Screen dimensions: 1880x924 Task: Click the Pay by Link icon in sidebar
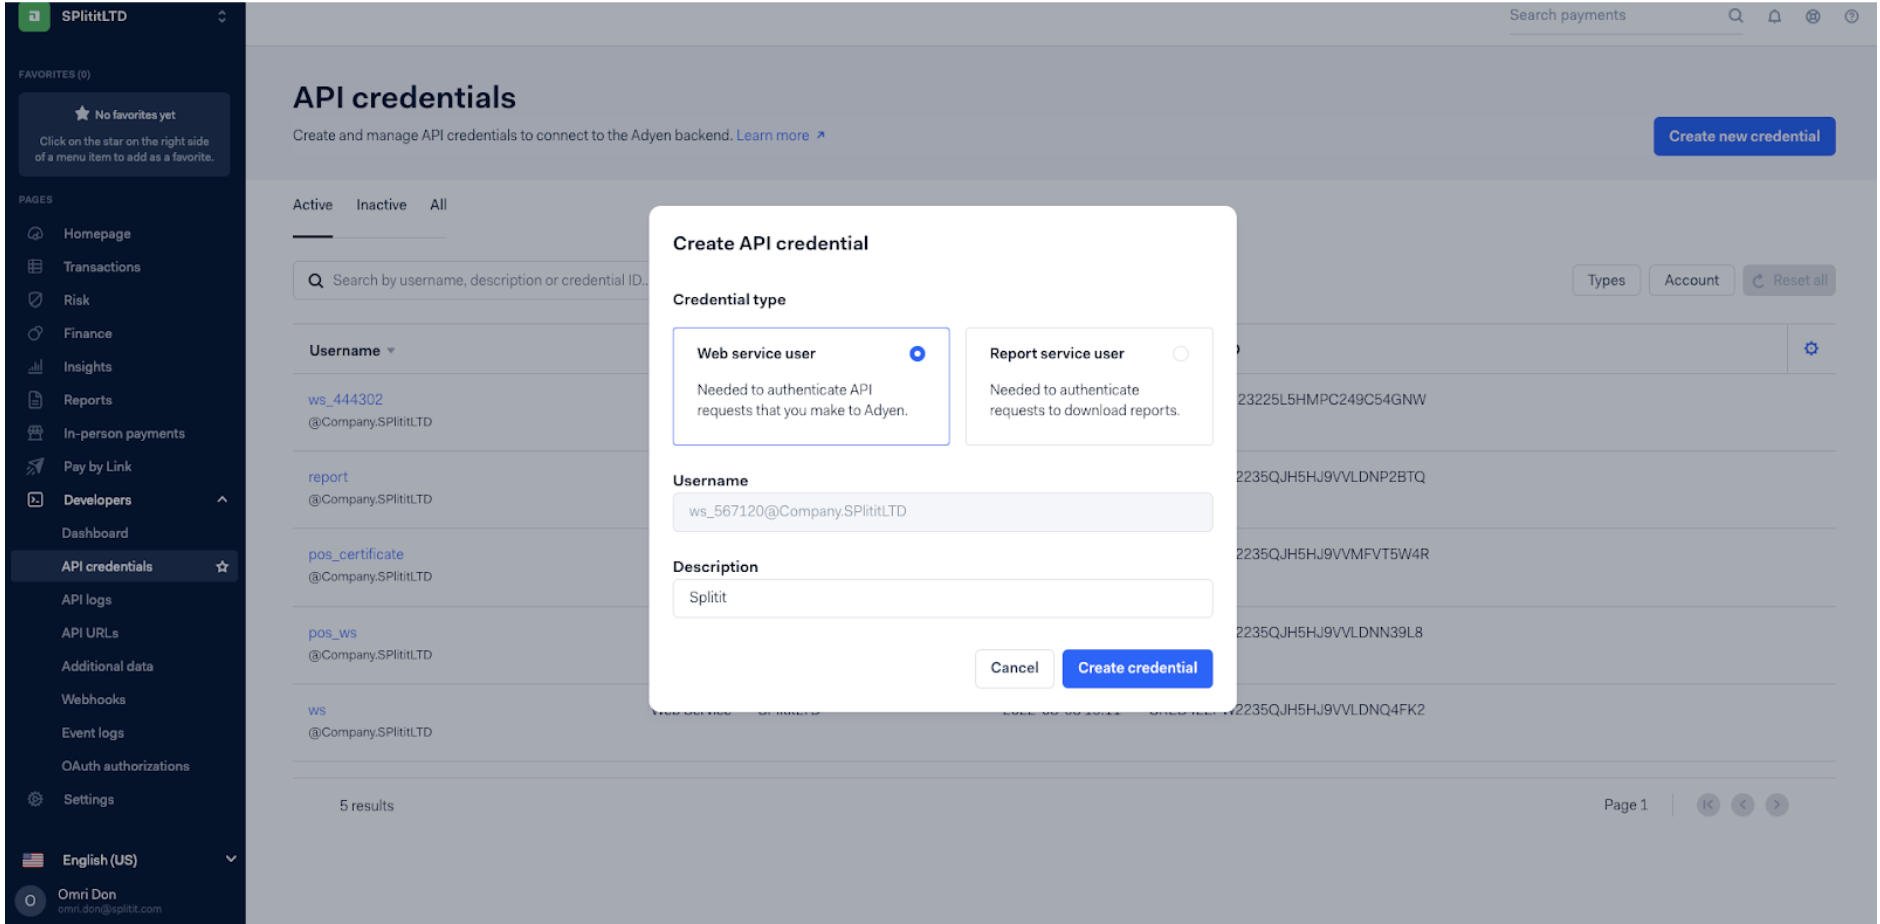35,466
